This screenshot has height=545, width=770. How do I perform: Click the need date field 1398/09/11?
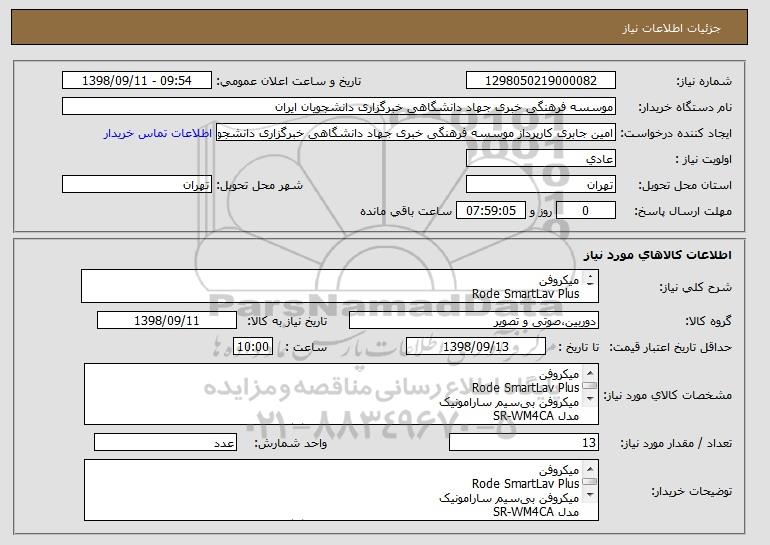[x=167, y=321]
